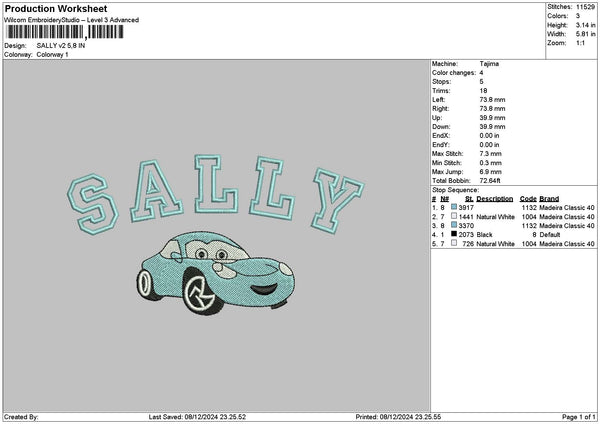Viewport: 600px width, 424px height.
Task: Click the Machine value Tajima
Action: point(489,64)
